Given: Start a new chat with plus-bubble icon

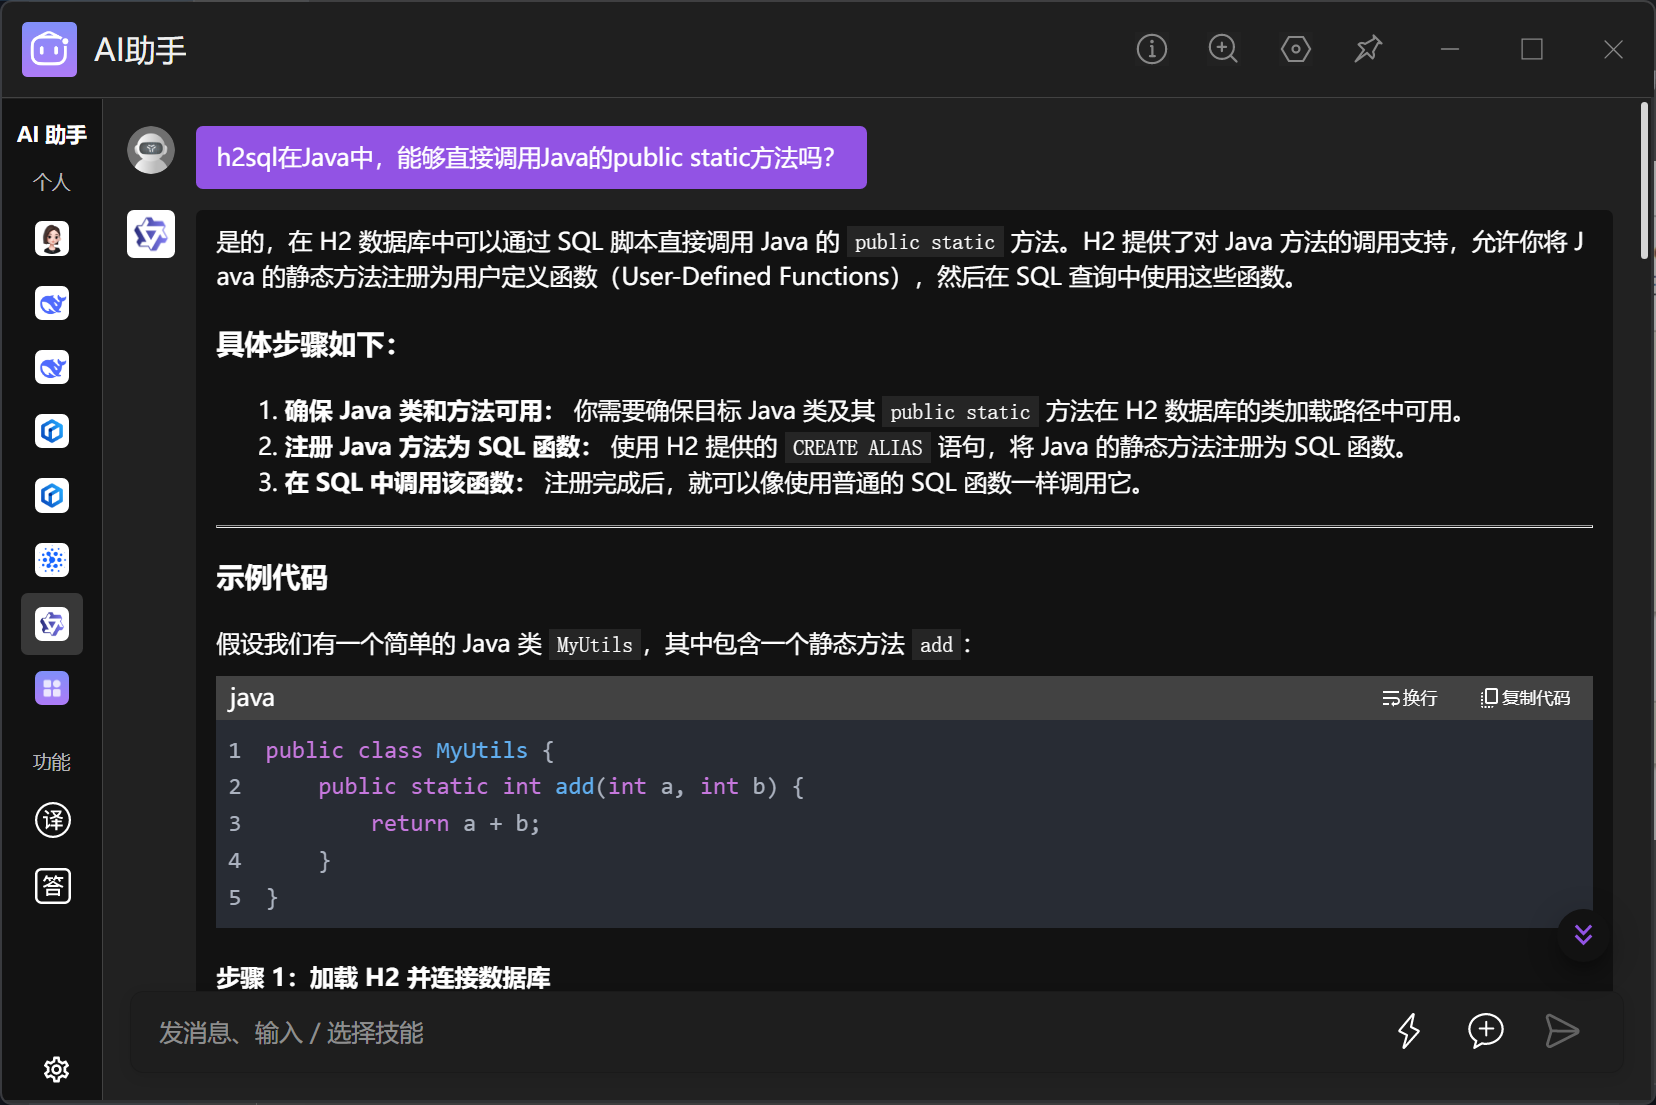Looking at the screenshot, I should (x=1485, y=1031).
